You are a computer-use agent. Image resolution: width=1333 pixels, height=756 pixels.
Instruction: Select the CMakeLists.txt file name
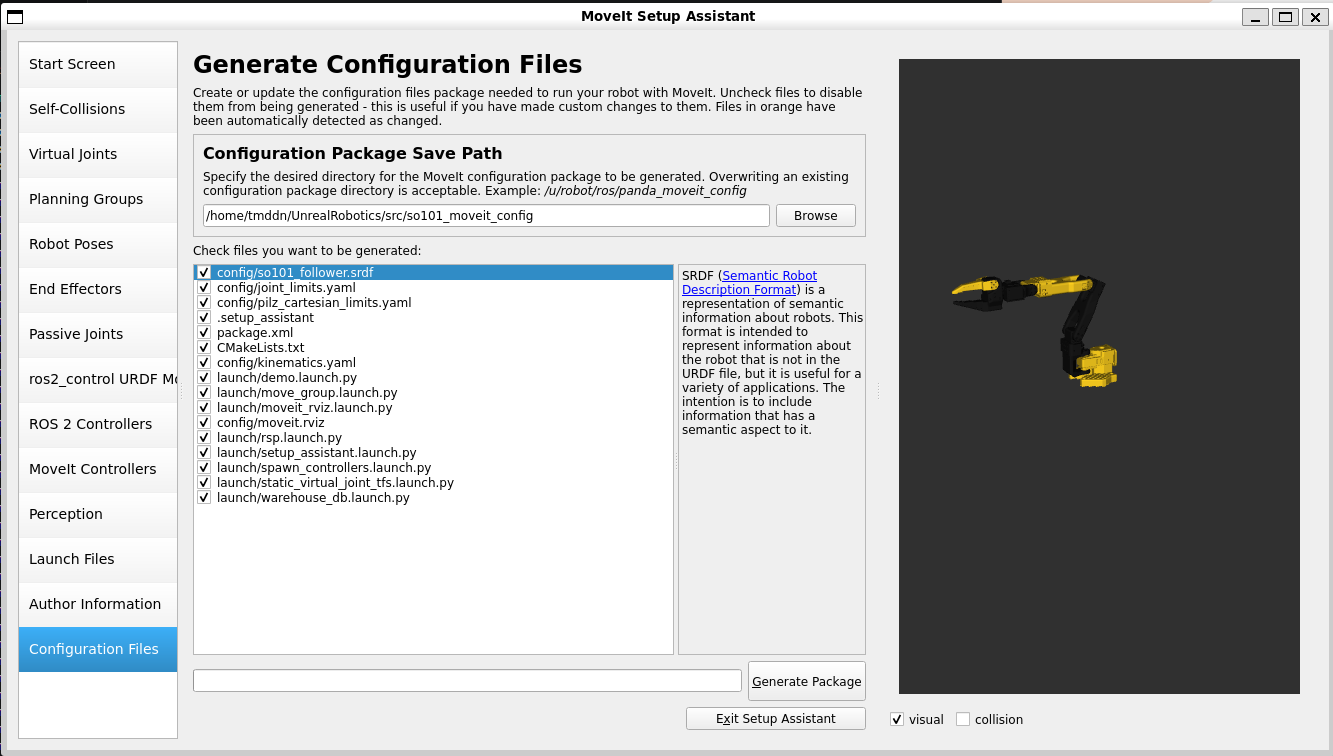pos(260,347)
